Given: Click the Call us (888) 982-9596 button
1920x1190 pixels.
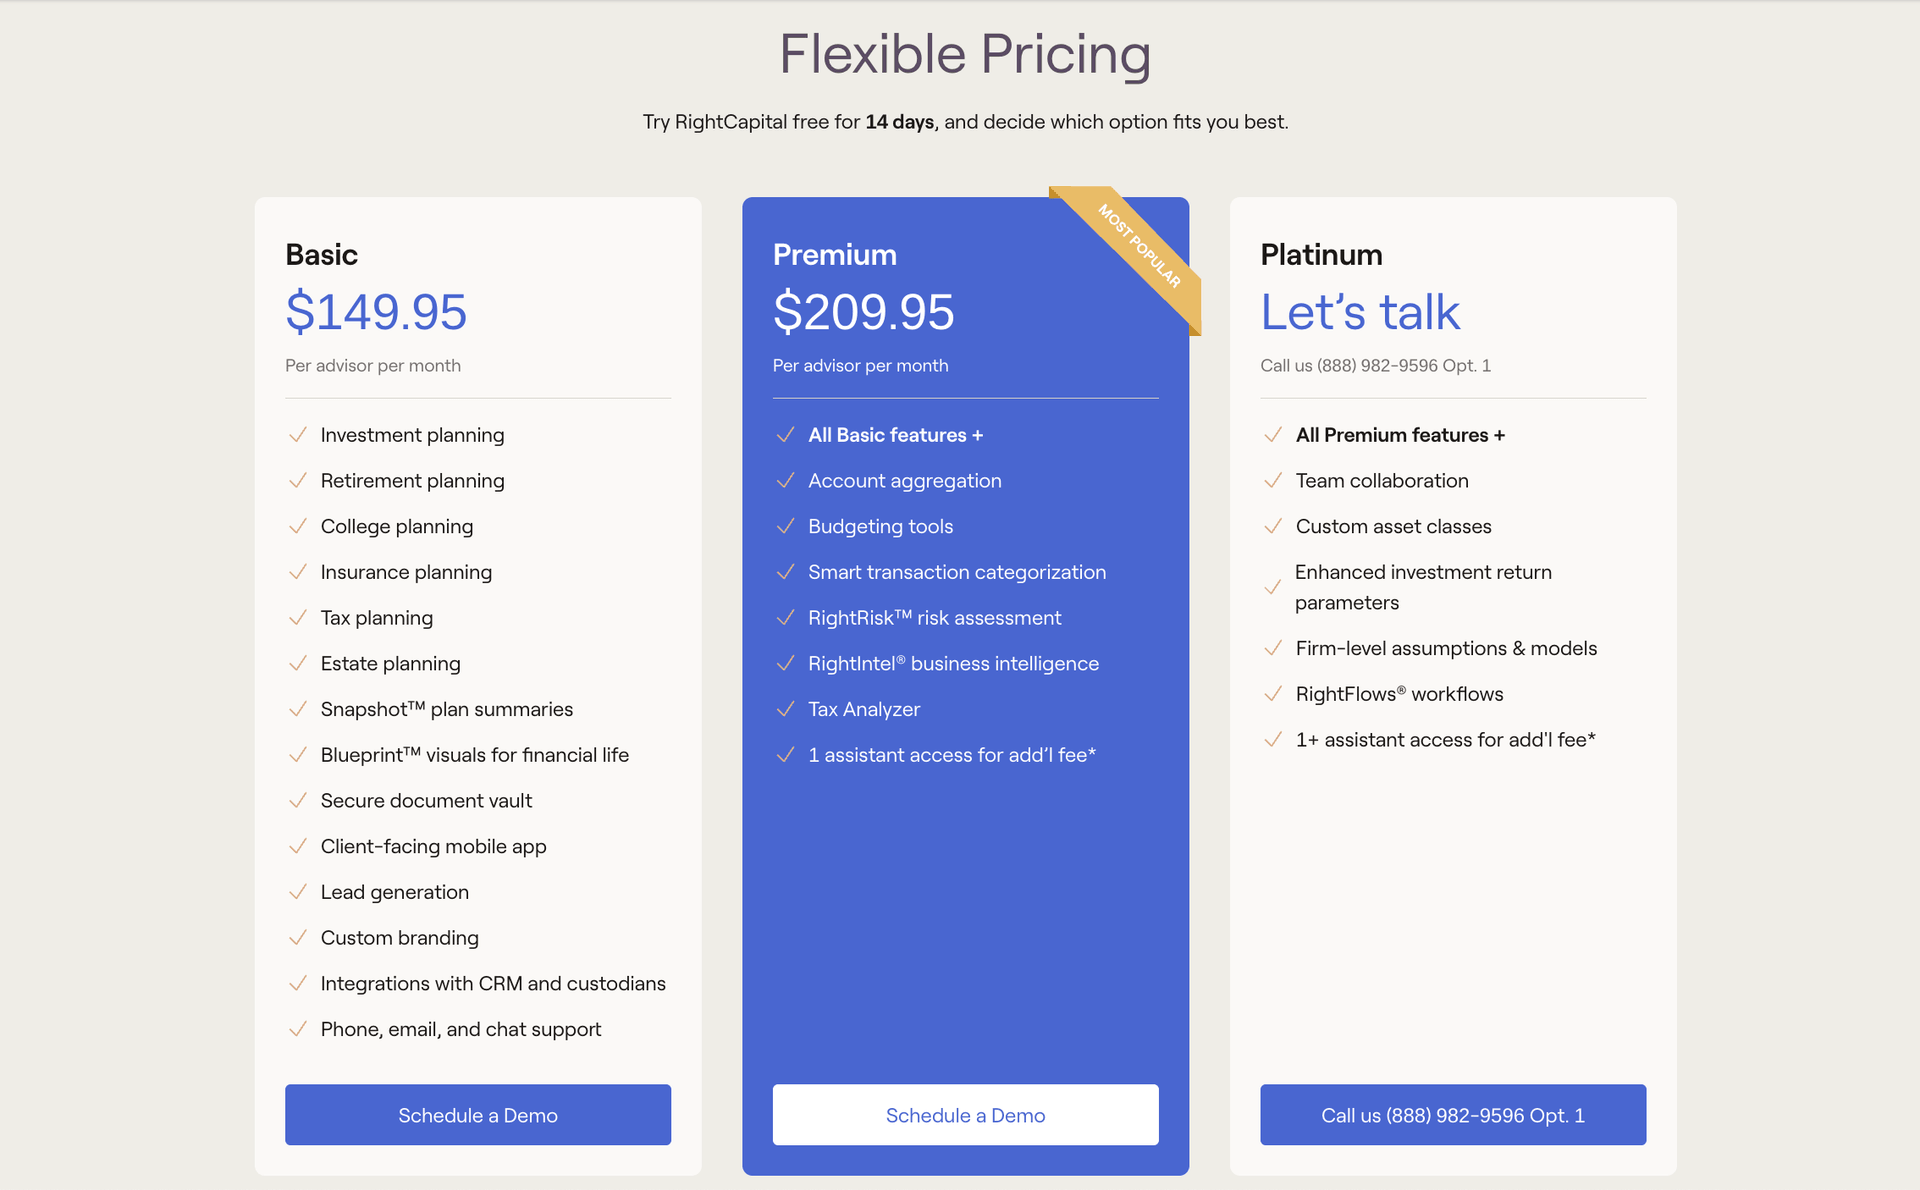Looking at the screenshot, I should point(1453,1115).
